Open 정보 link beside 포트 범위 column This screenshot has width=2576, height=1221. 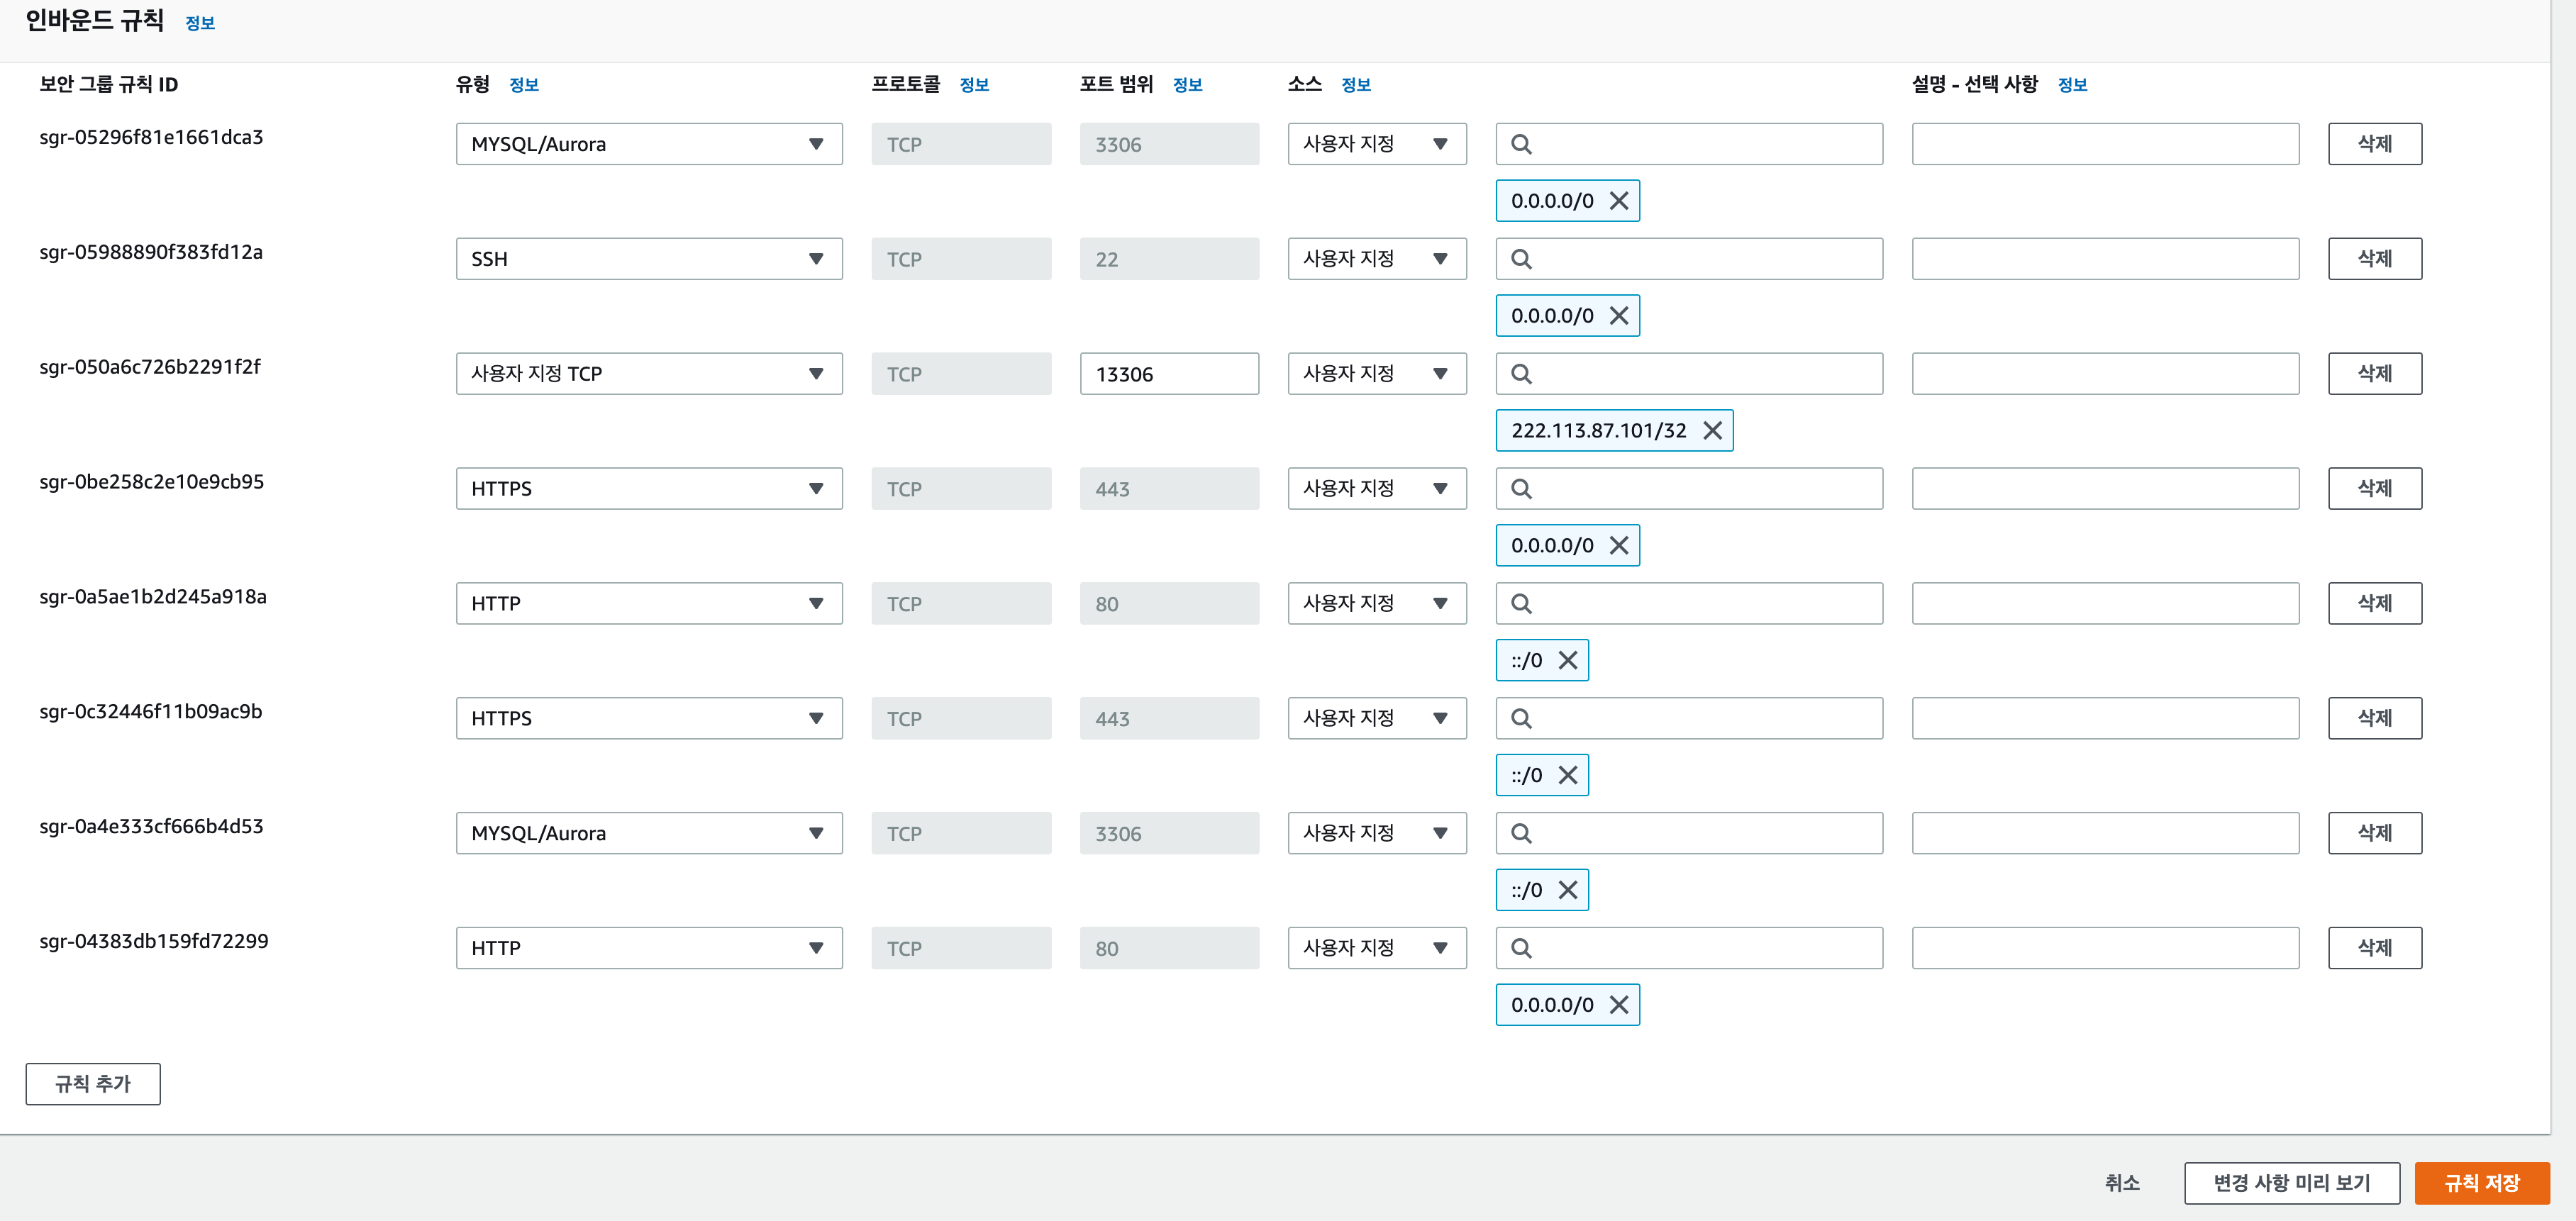[x=1187, y=85]
